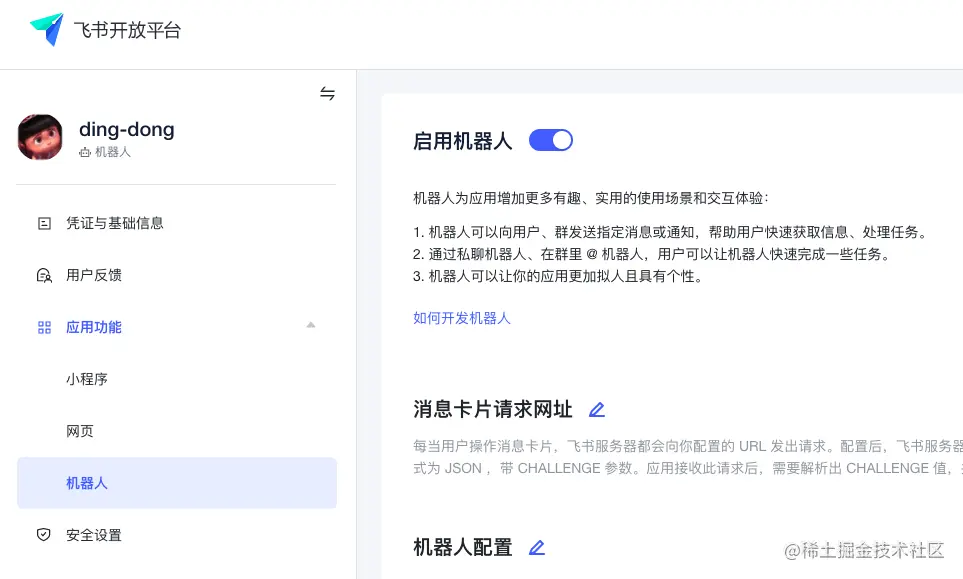Click the 用户反馈 icon in sidebar
Image resolution: width=963 pixels, height=579 pixels.
44,275
